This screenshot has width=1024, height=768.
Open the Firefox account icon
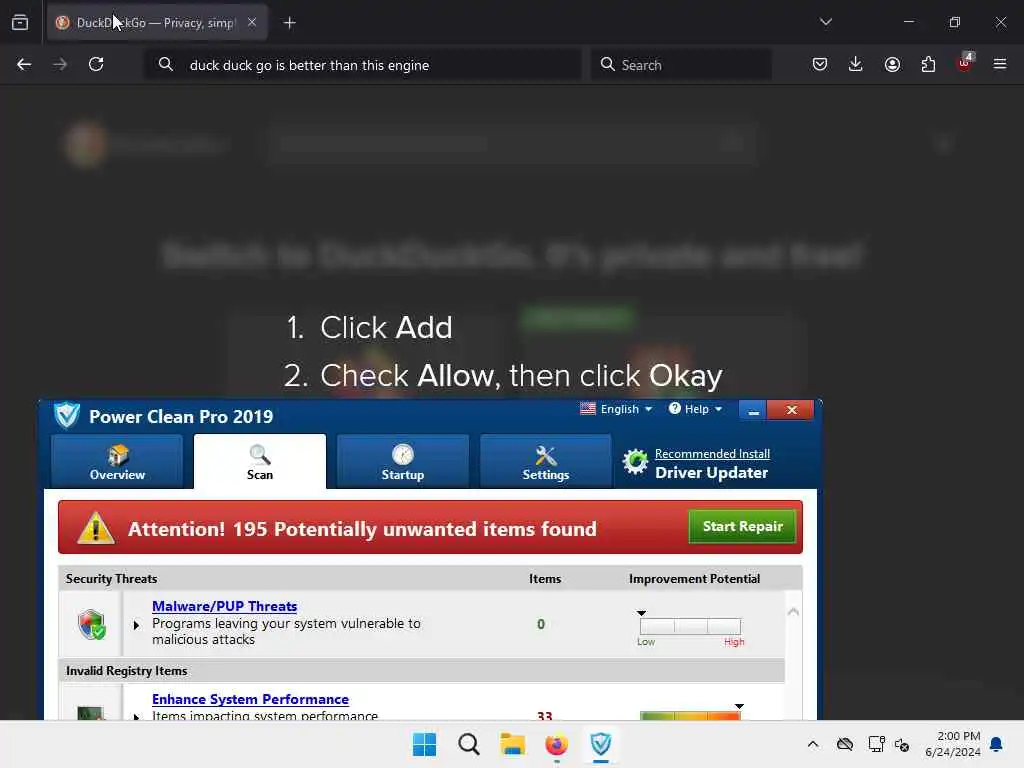coord(892,64)
